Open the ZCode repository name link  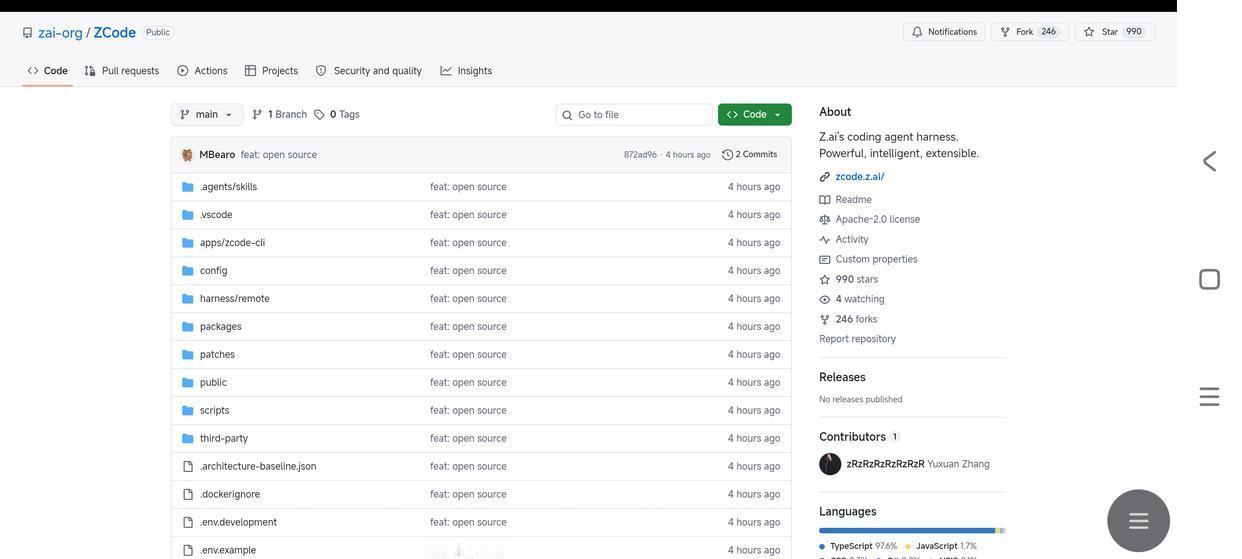pyautogui.click(x=115, y=32)
